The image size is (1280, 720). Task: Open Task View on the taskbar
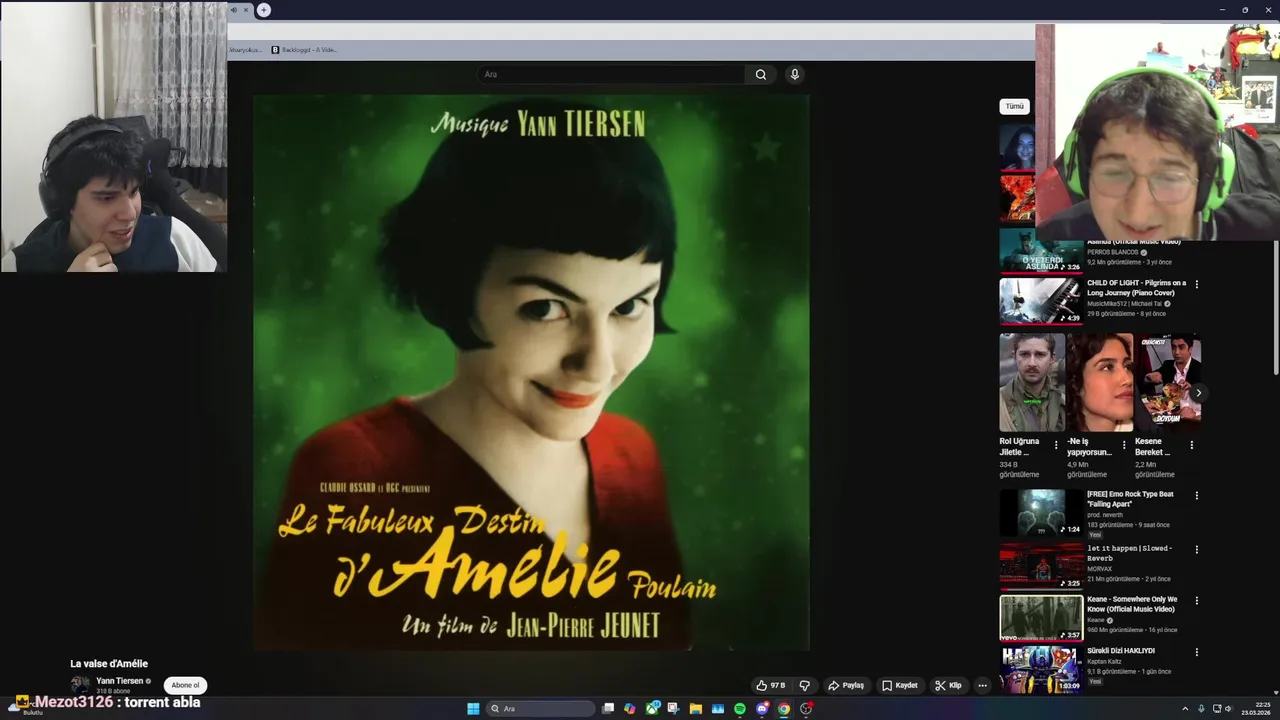[x=608, y=709]
